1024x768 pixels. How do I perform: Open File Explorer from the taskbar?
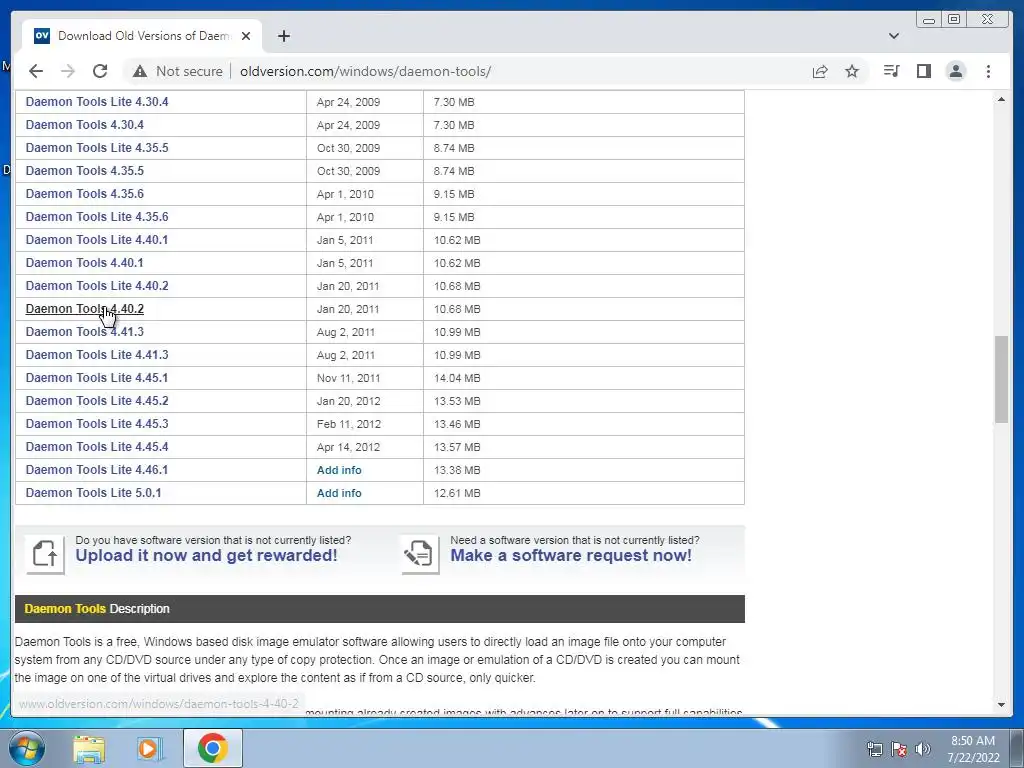coord(89,748)
